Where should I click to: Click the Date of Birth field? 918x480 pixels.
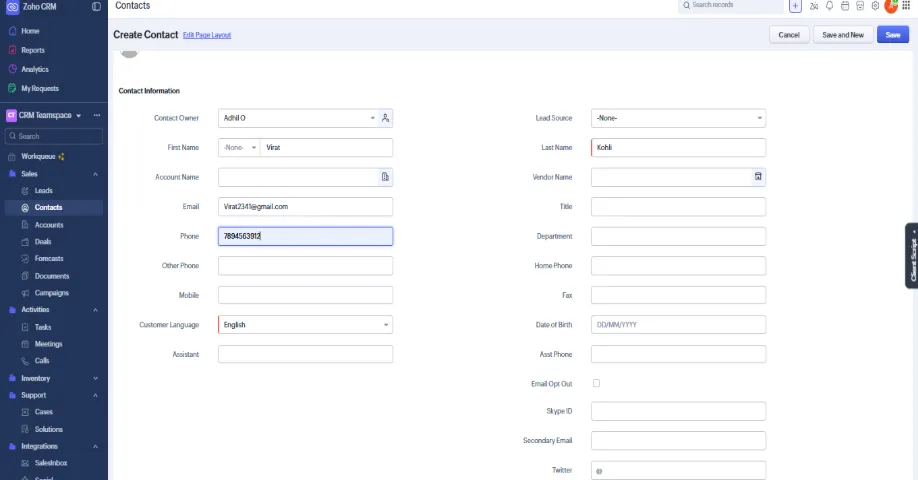click(x=678, y=325)
